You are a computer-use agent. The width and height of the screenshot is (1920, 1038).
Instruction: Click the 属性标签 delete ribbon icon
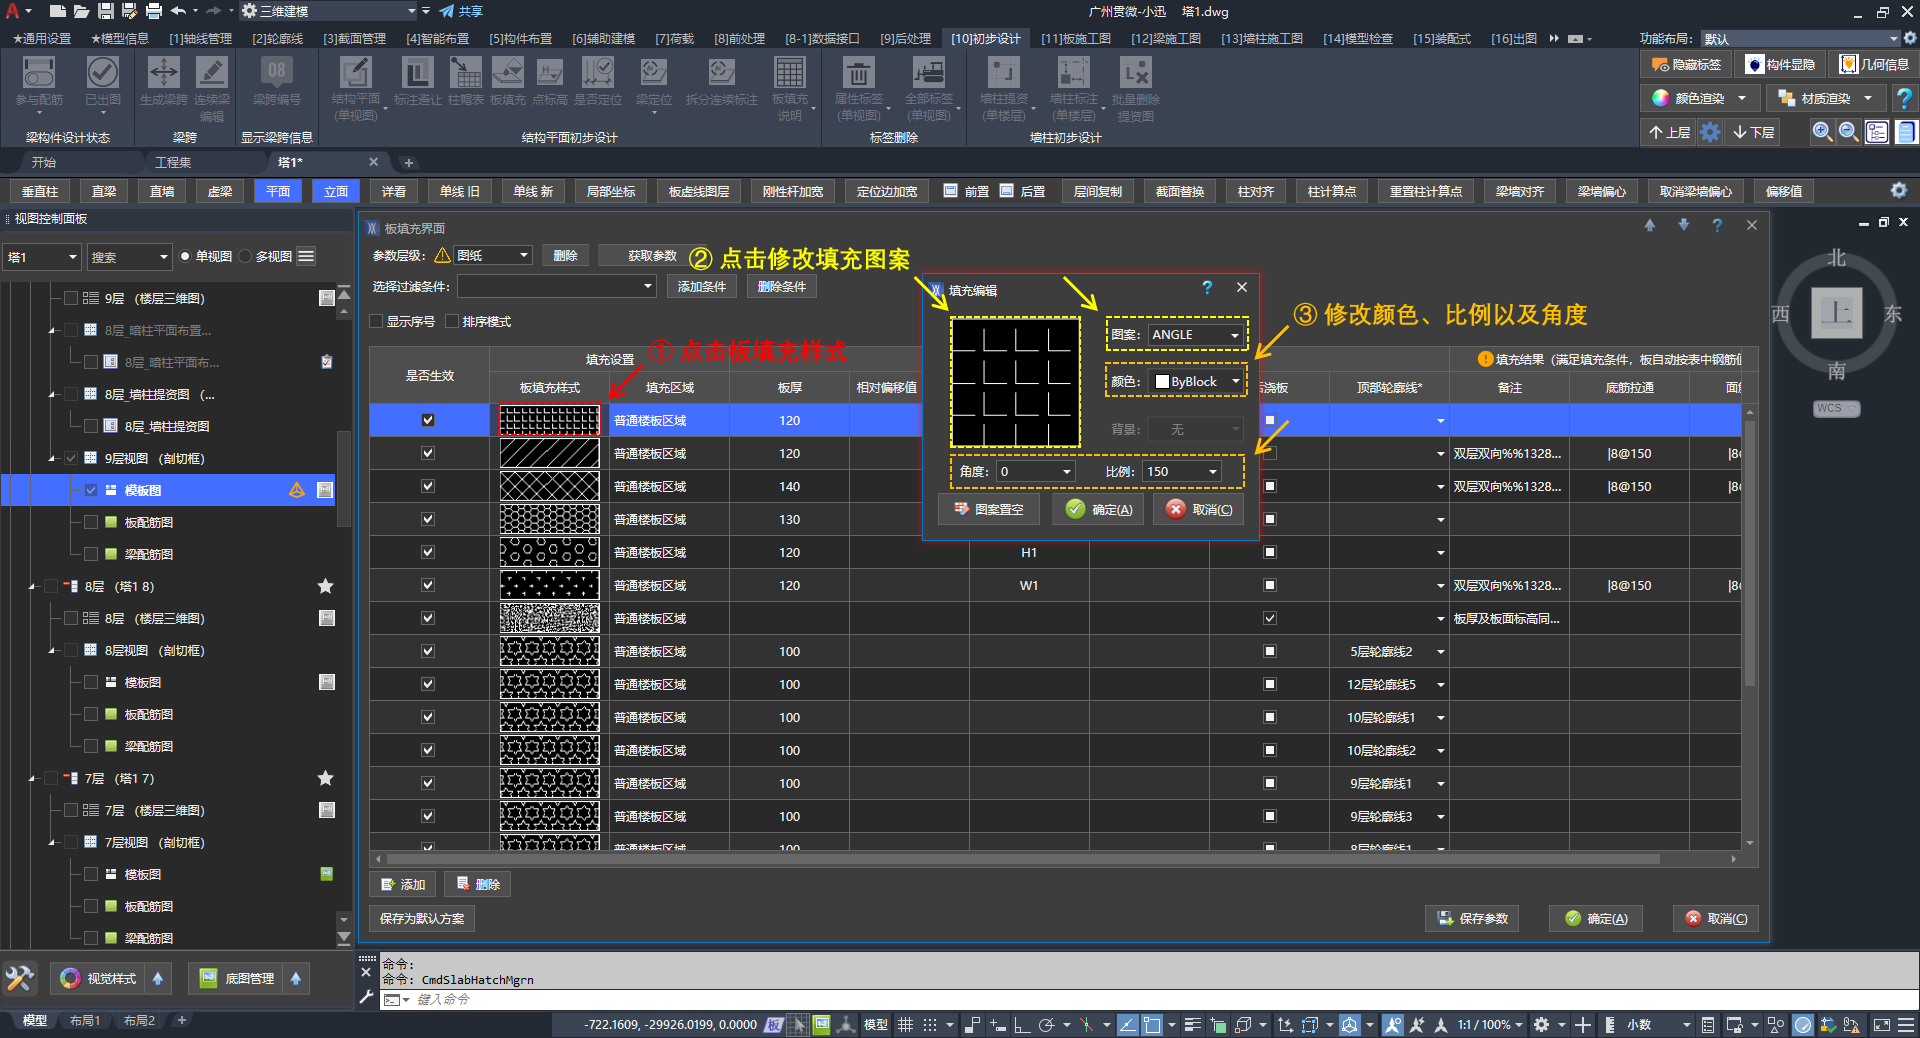[858, 73]
